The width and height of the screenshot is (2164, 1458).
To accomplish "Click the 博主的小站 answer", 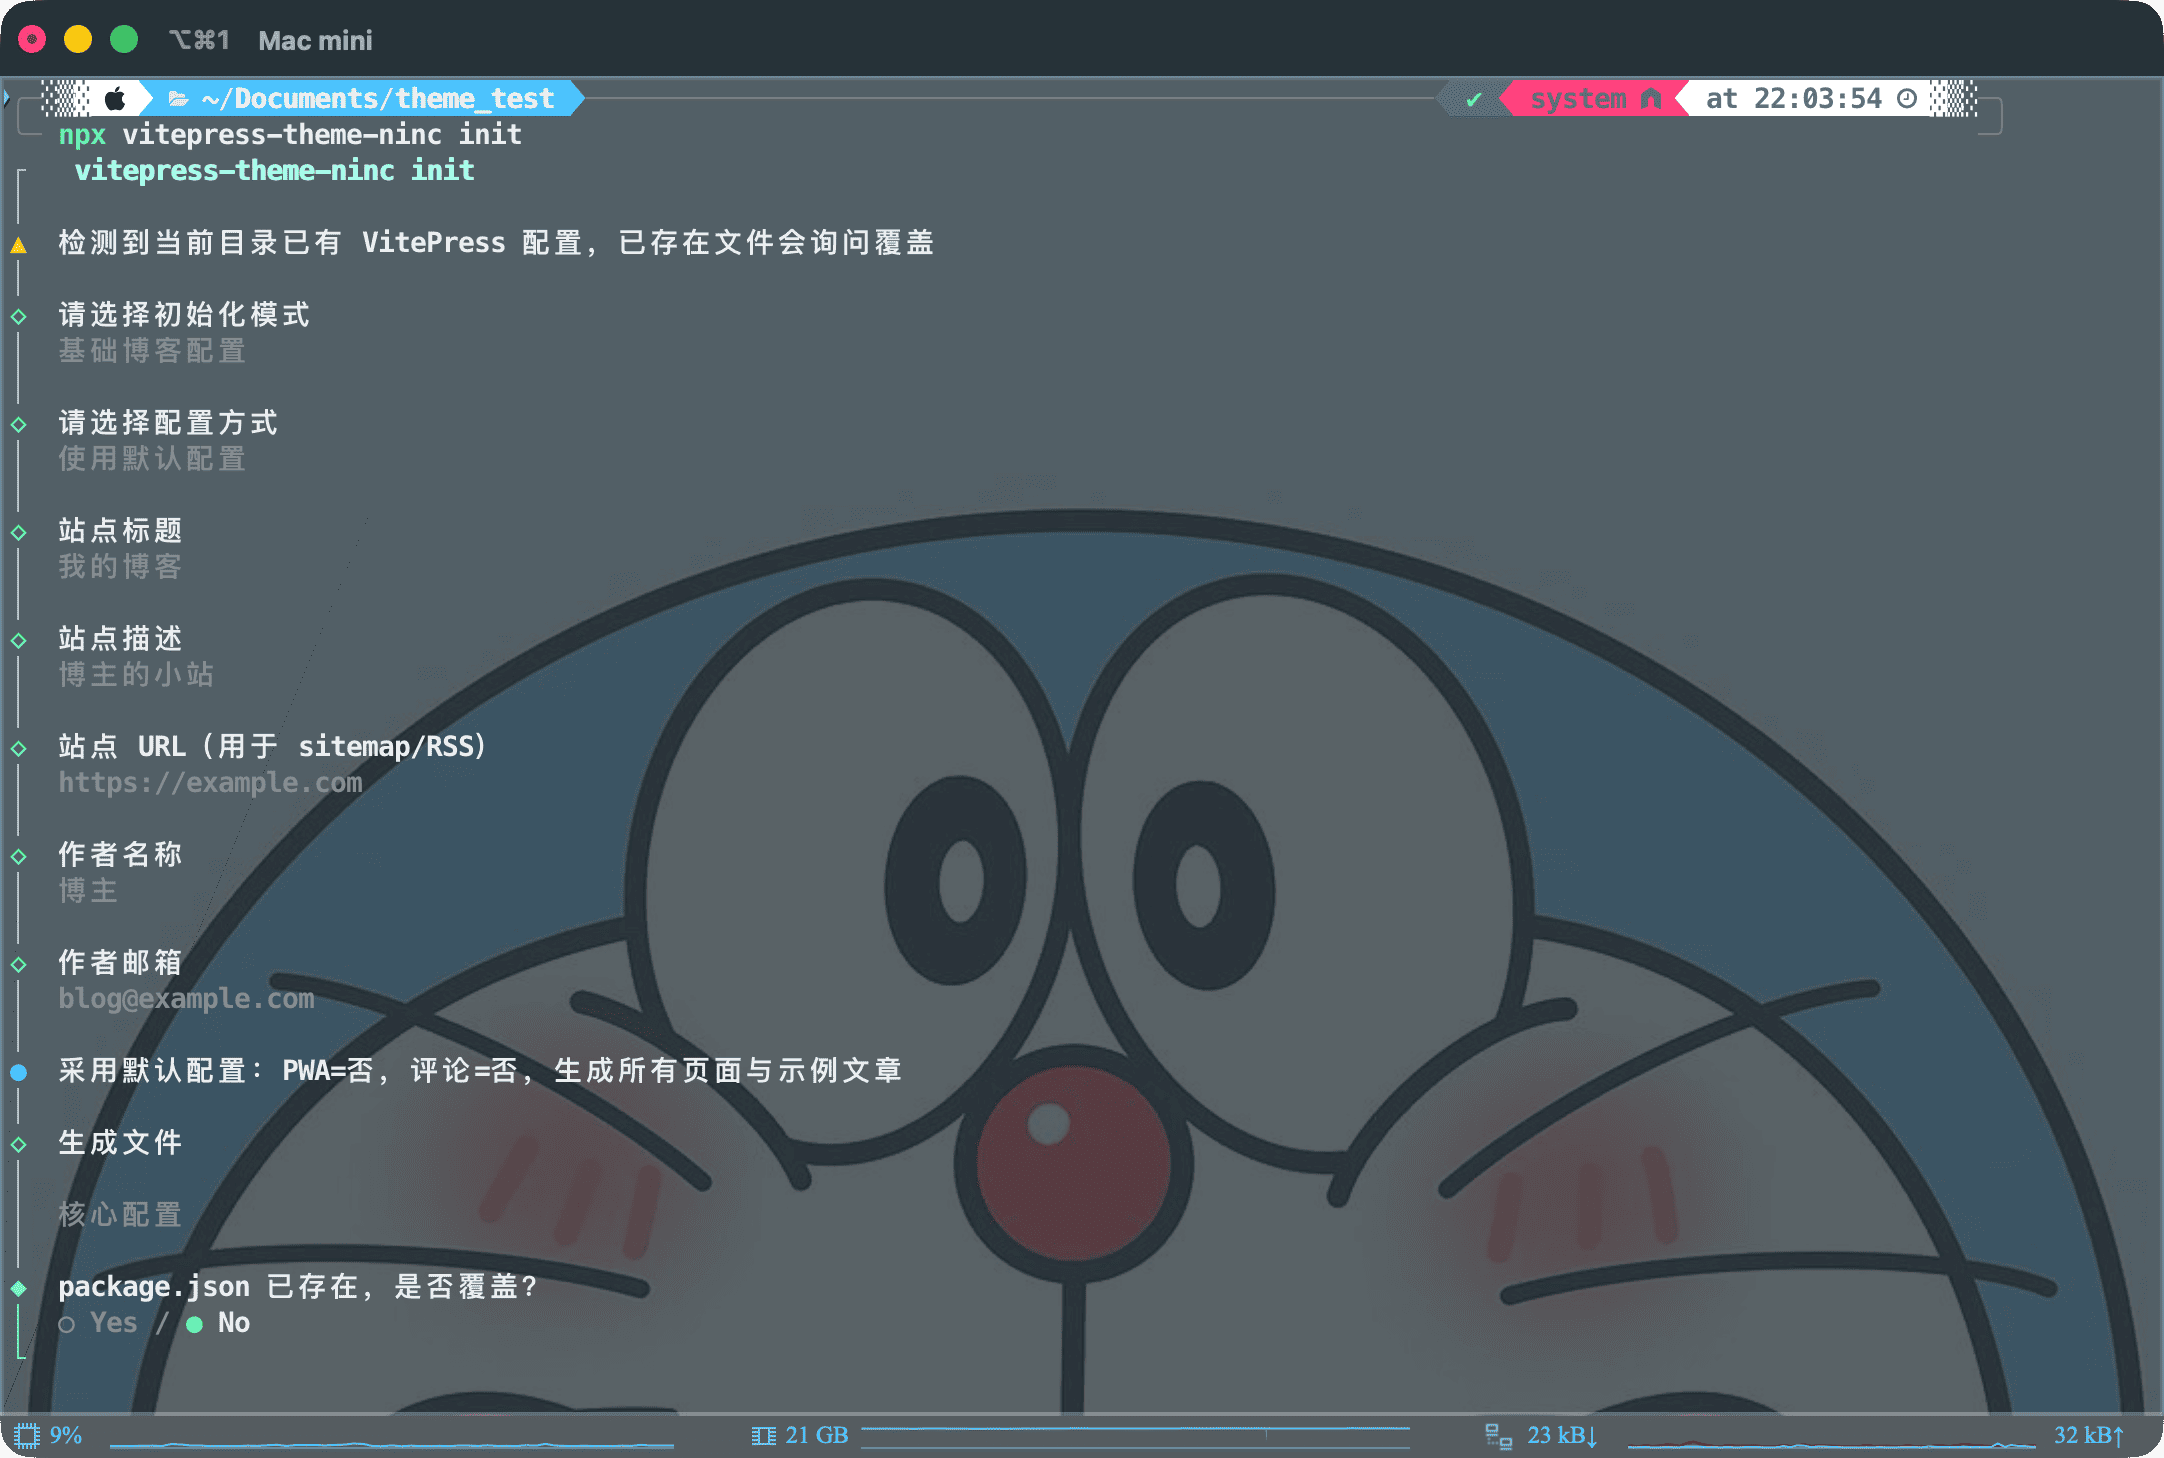I will pyautogui.click(x=136, y=674).
